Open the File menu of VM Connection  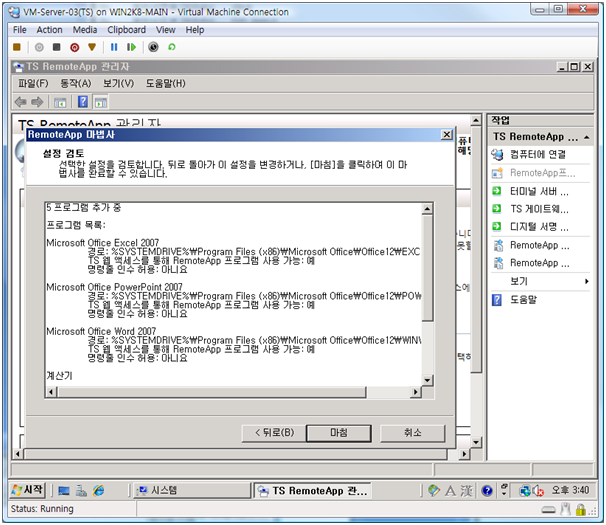coord(20,30)
